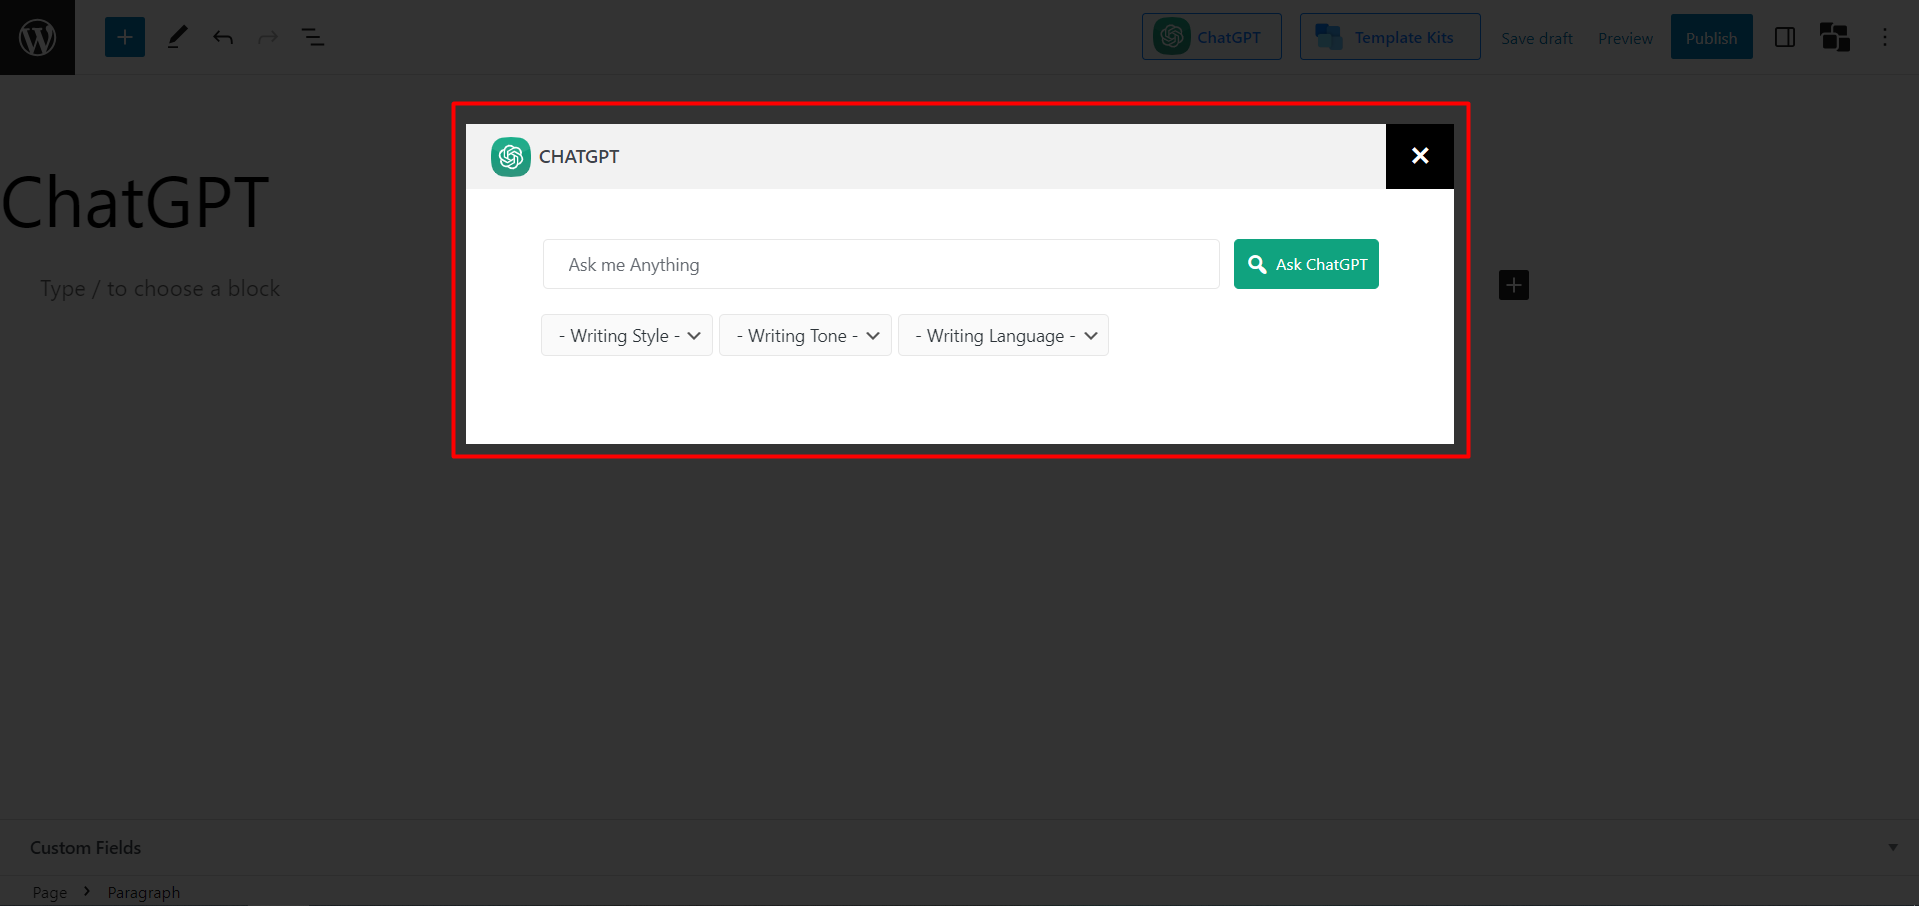Click the WordPress logo
The width and height of the screenshot is (1919, 906).
pyautogui.click(x=37, y=37)
